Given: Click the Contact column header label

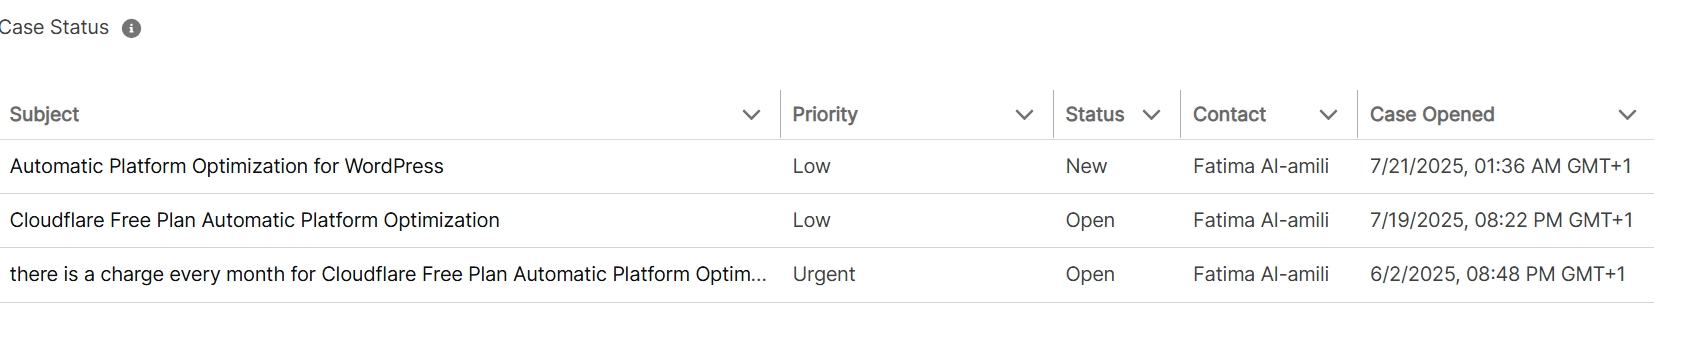Looking at the screenshot, I should point(1229,115).
